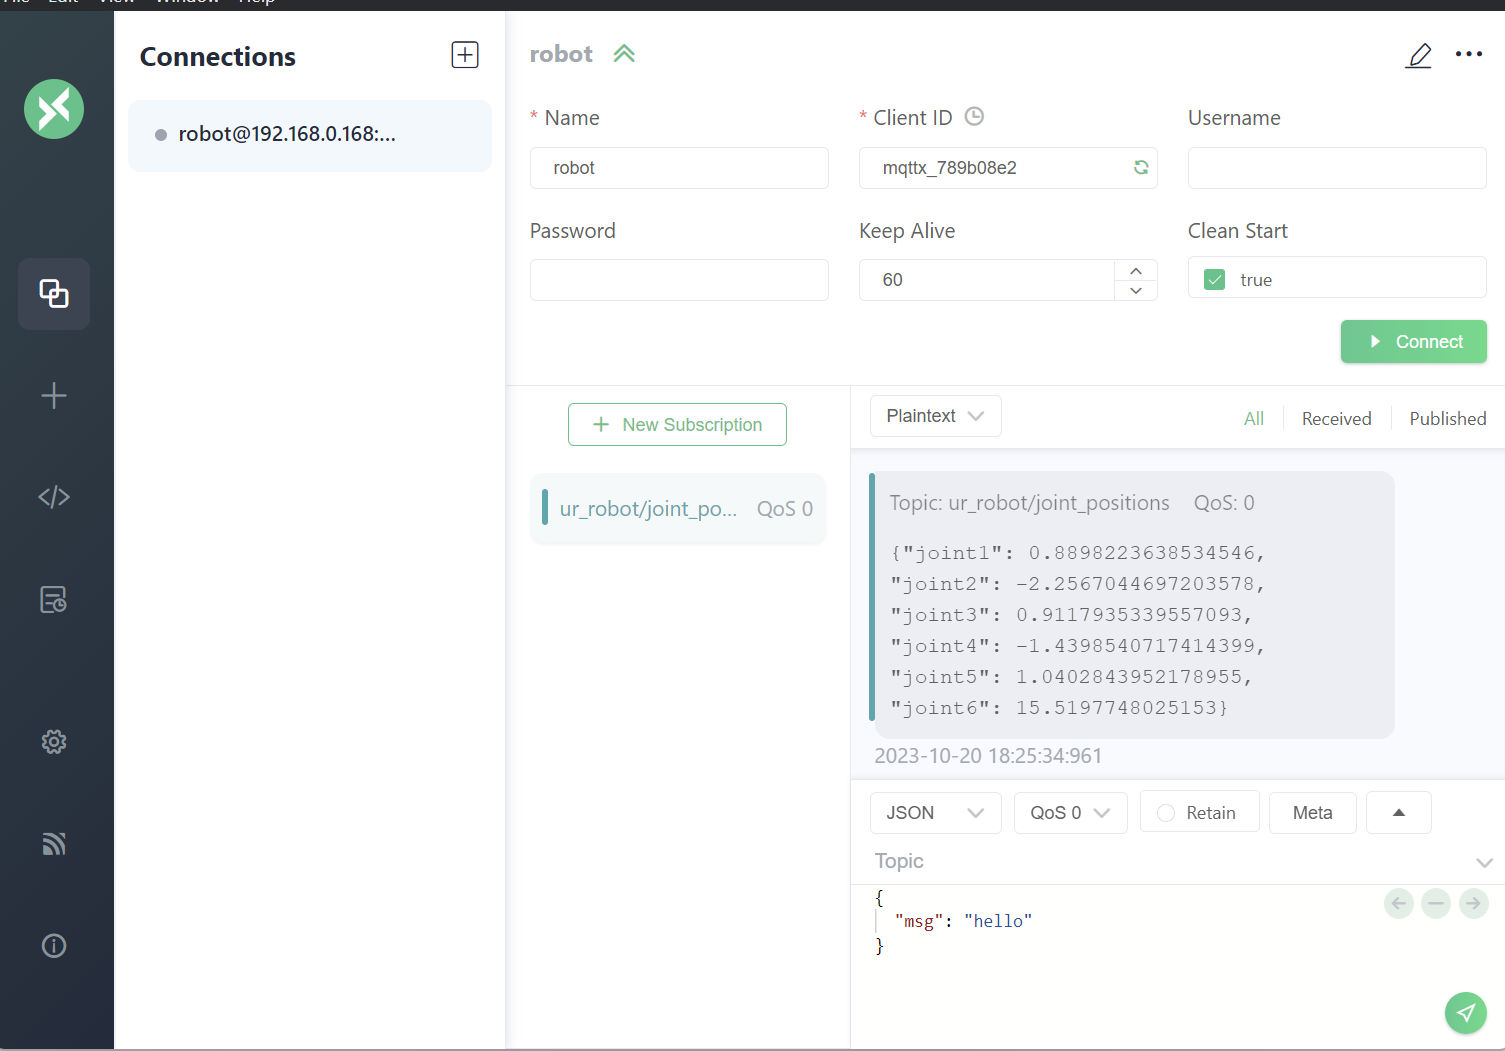The width and height of the screenshot is (1505, 1051).
Task: Click the collapse triangle button next to Meta
Action: click(x=1399, y=813)
